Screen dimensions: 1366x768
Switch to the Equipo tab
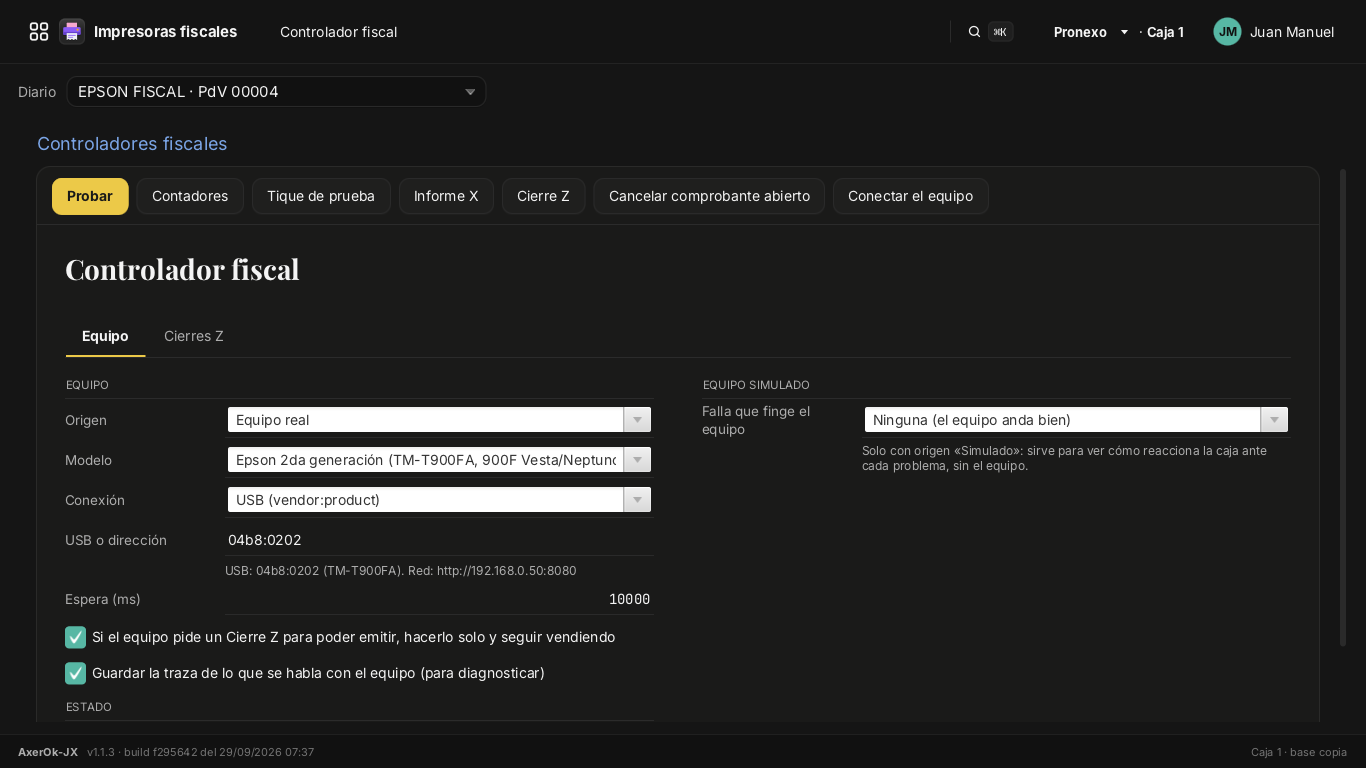pos(105,336)
